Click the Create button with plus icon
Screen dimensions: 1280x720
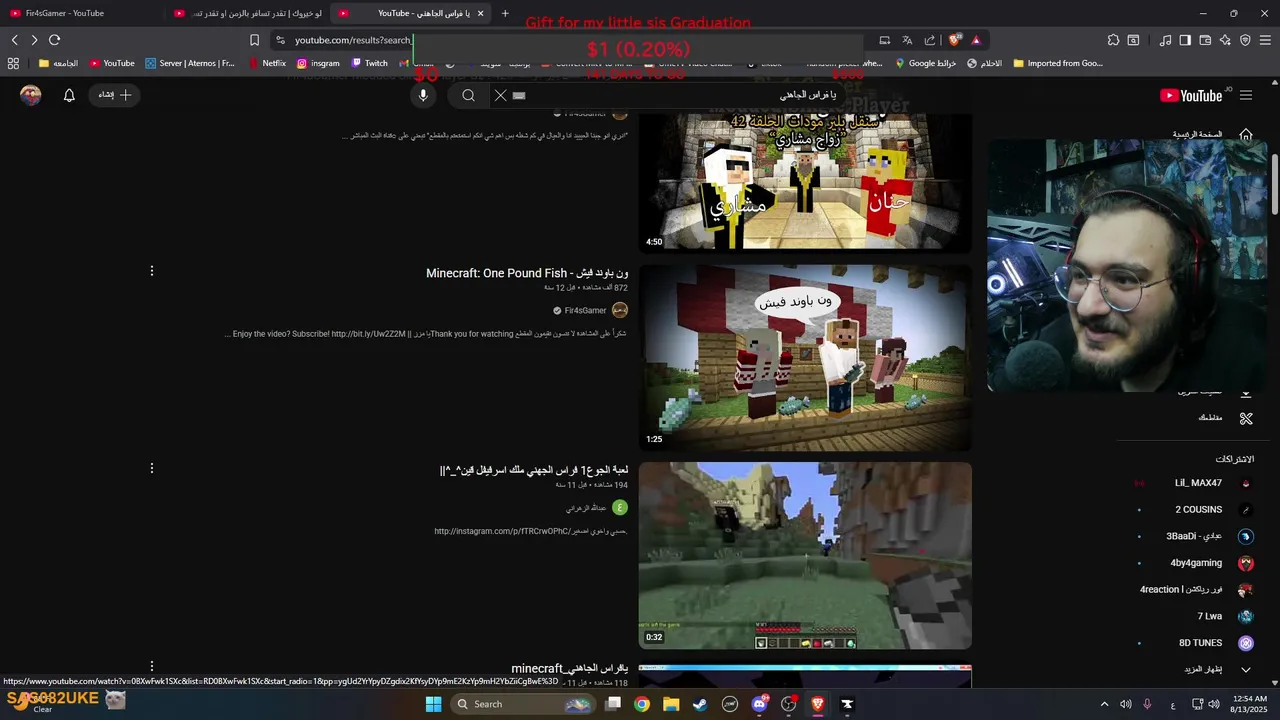[114, 95]
